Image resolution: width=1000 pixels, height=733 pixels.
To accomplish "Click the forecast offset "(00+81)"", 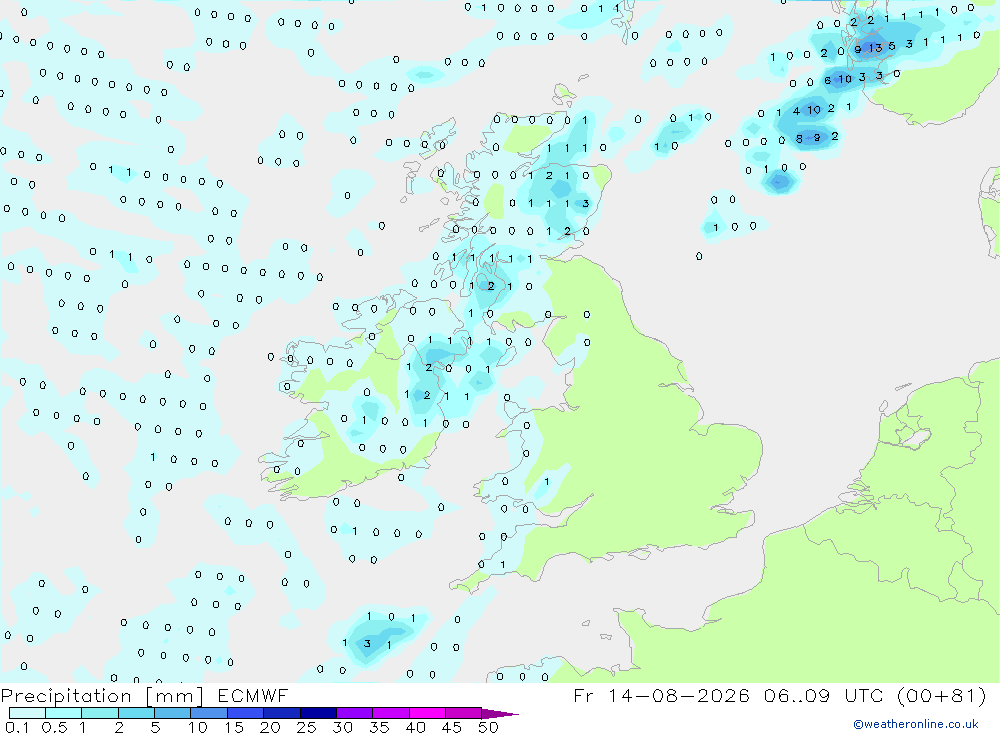I will [941, 695].
